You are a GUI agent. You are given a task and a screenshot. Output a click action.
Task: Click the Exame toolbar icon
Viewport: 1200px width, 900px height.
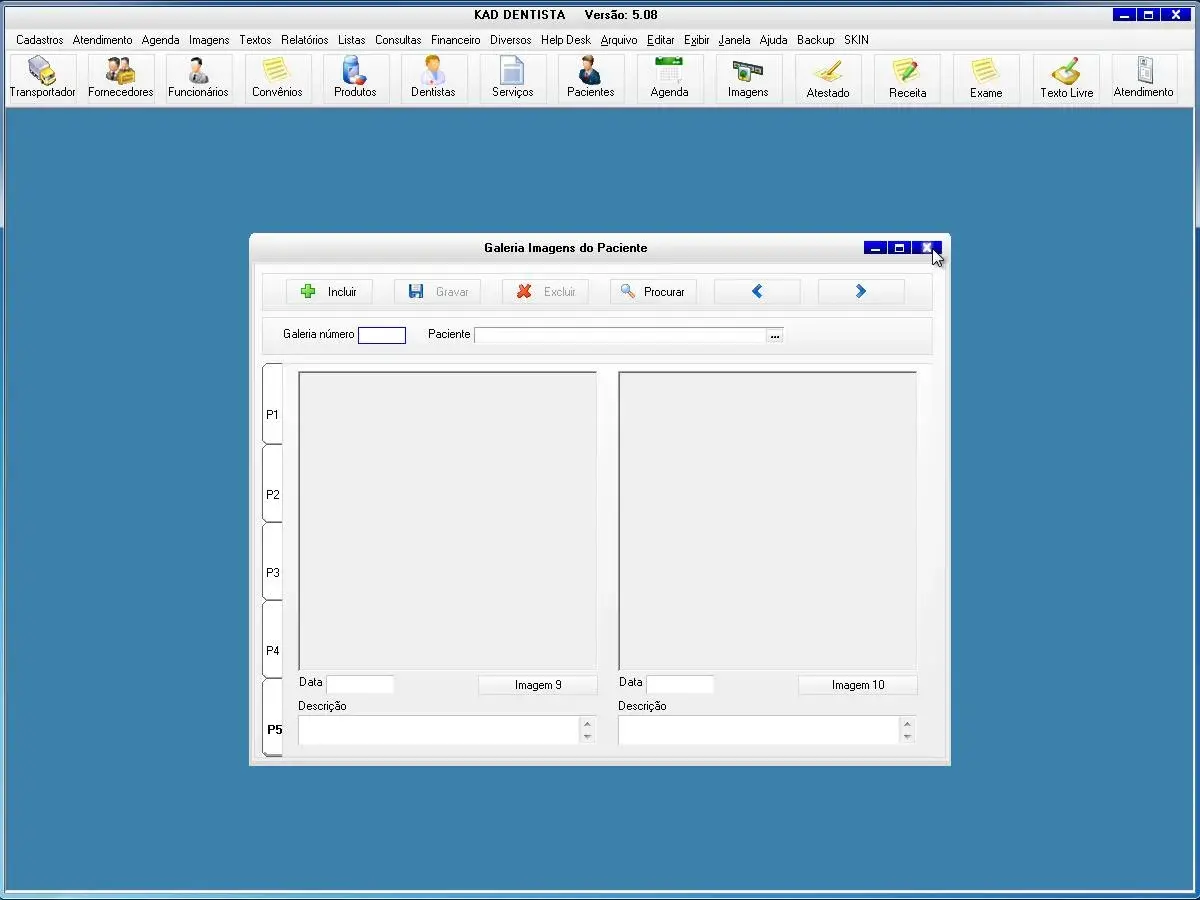(x=986, y=78)
